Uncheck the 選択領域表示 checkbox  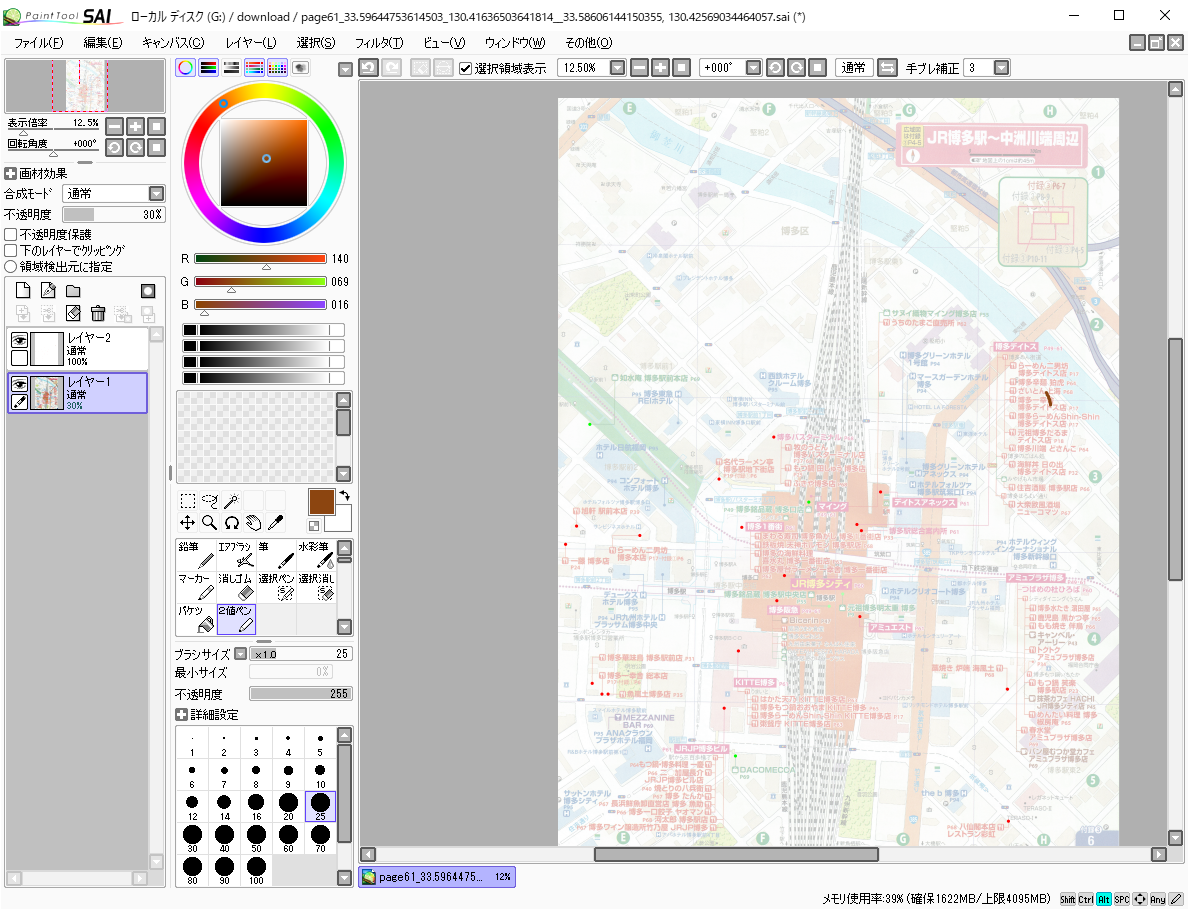coord(465,68)
